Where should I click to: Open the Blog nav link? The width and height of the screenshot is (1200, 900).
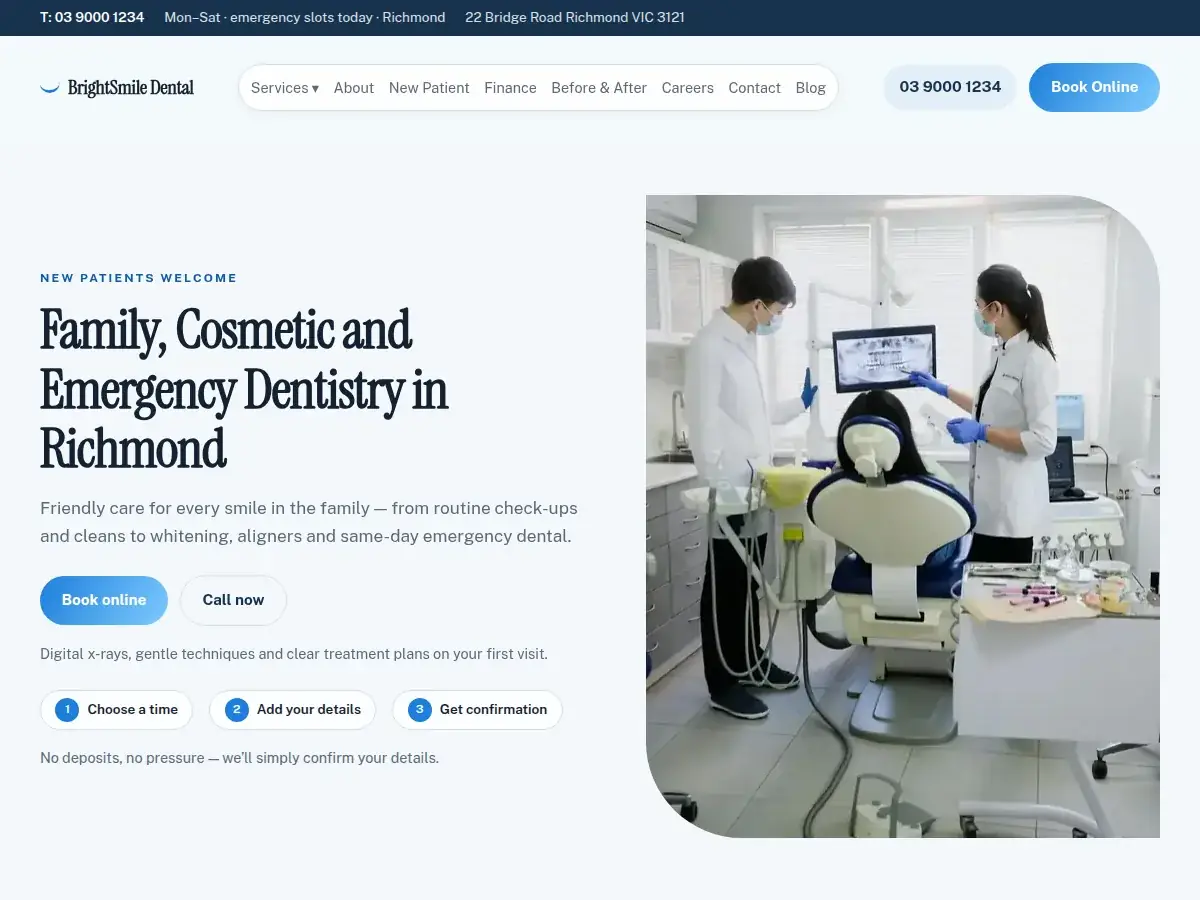point(811,88)
